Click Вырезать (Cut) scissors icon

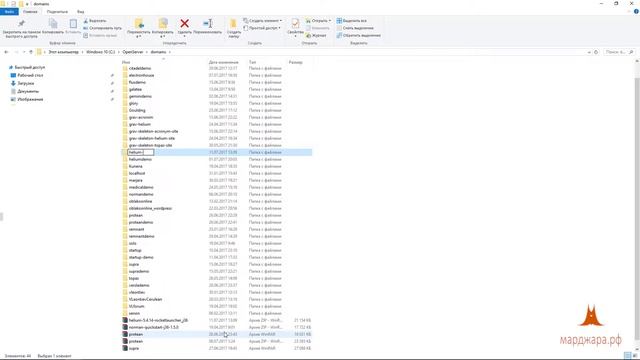click(x=86, y=20)
